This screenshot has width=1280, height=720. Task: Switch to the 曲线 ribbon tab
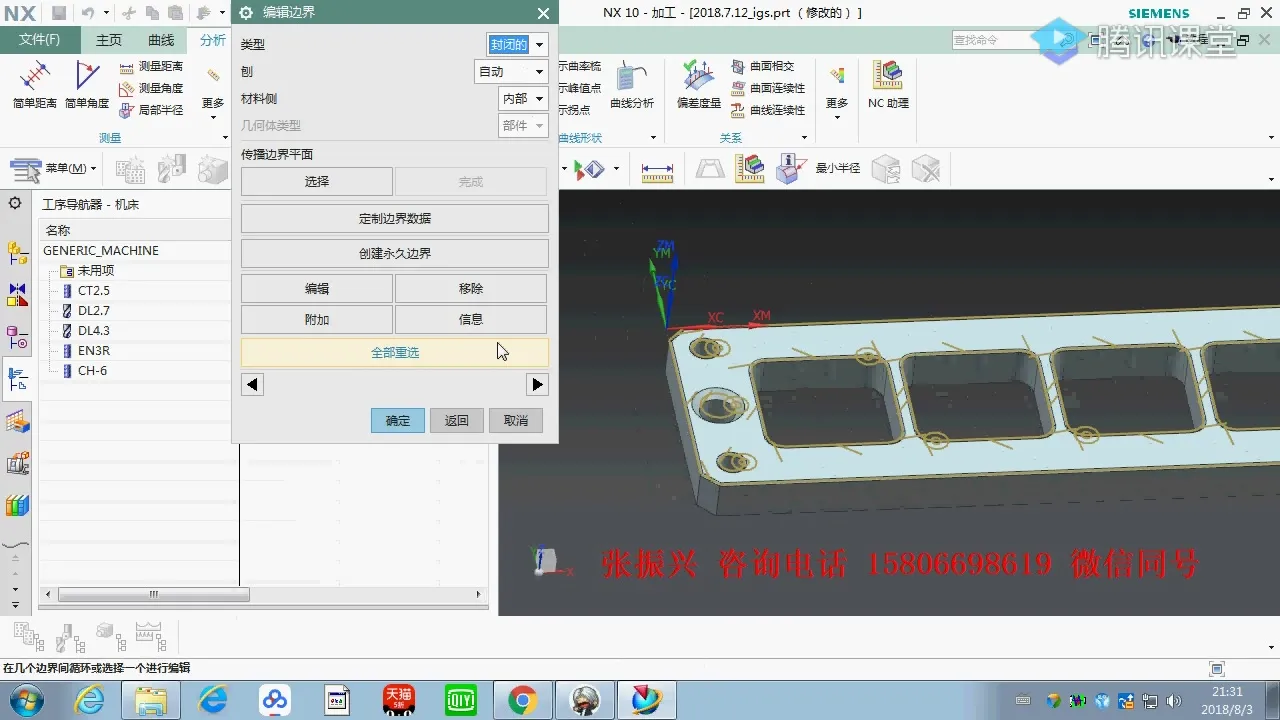159,40
